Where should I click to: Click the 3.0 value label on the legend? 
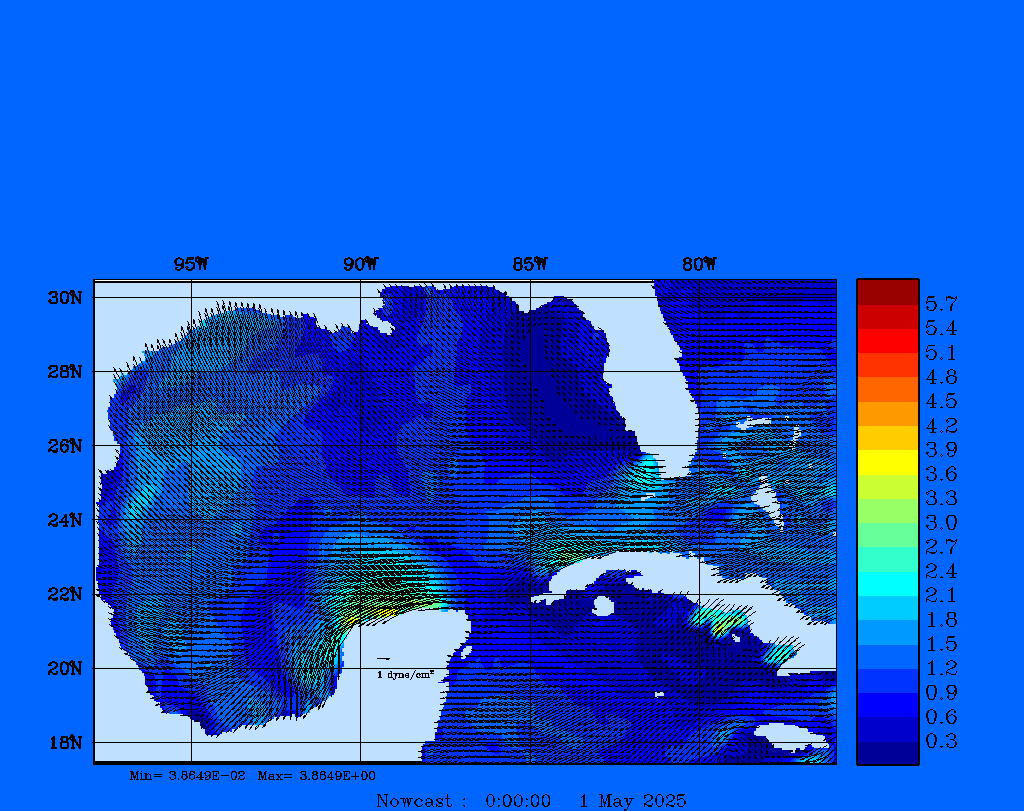[x=940, y=522]
